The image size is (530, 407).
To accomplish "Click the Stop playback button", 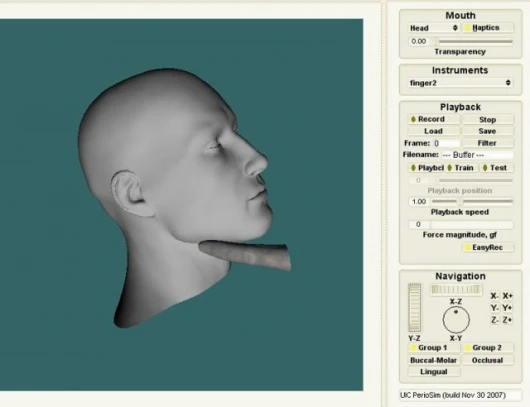I will coord(488,120).
